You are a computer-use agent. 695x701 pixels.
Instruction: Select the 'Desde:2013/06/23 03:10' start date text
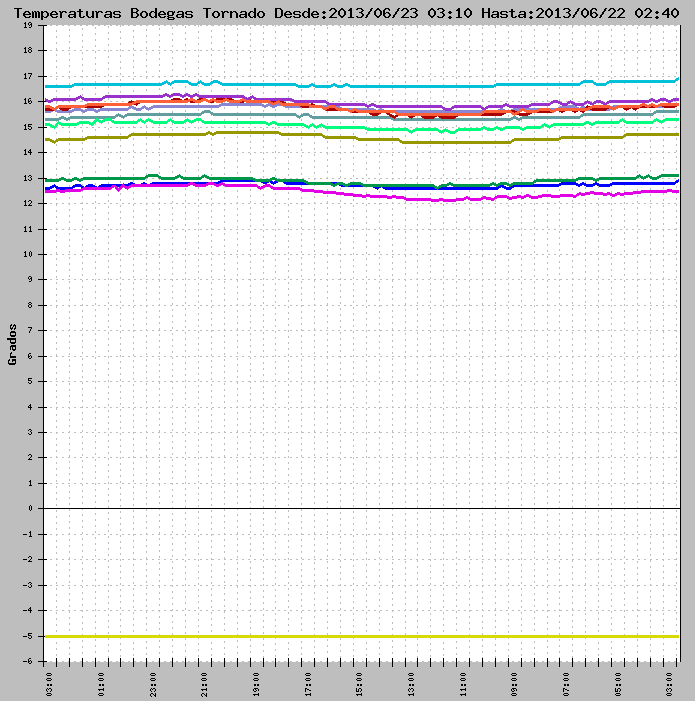click(373, 13)
